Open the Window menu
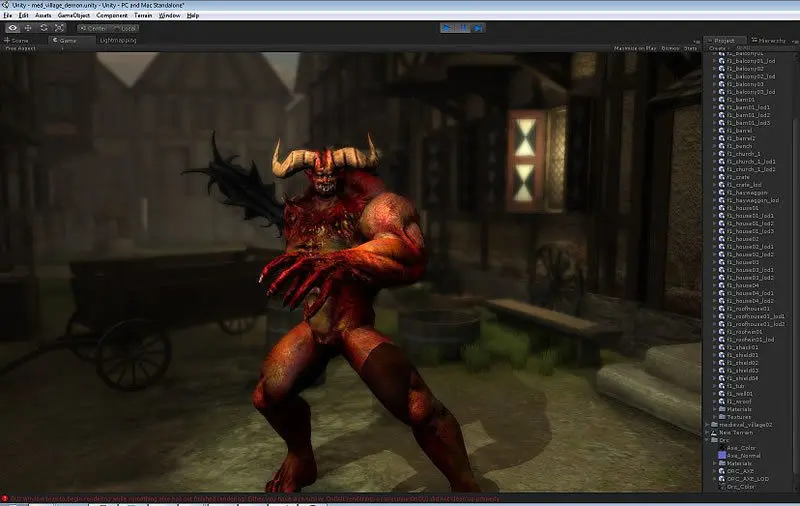The image size is (800, 506). pyautogui.click(x=169, y=15)
